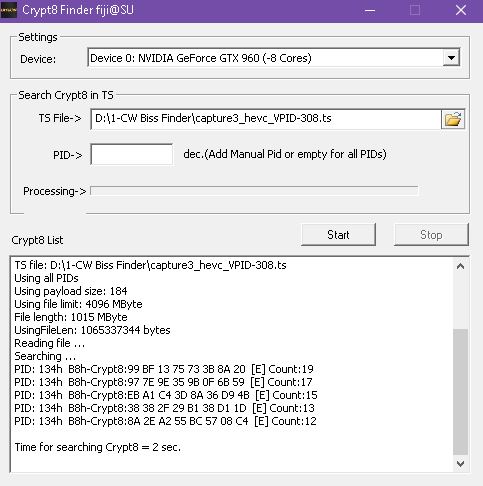Click the 'Processing->' label

[55, 191]
